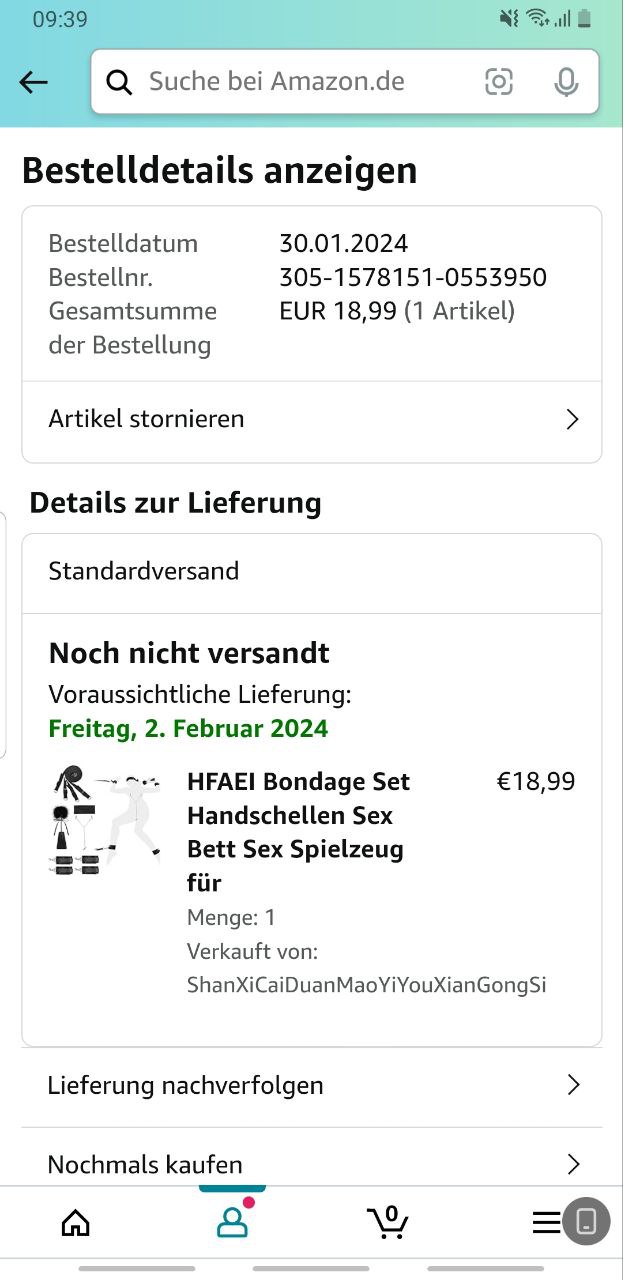Image resolution: width=623 pixels, height=1280 pixels.
Task: Tap Nochmals kaufen text
Action: coord(145,1164)
